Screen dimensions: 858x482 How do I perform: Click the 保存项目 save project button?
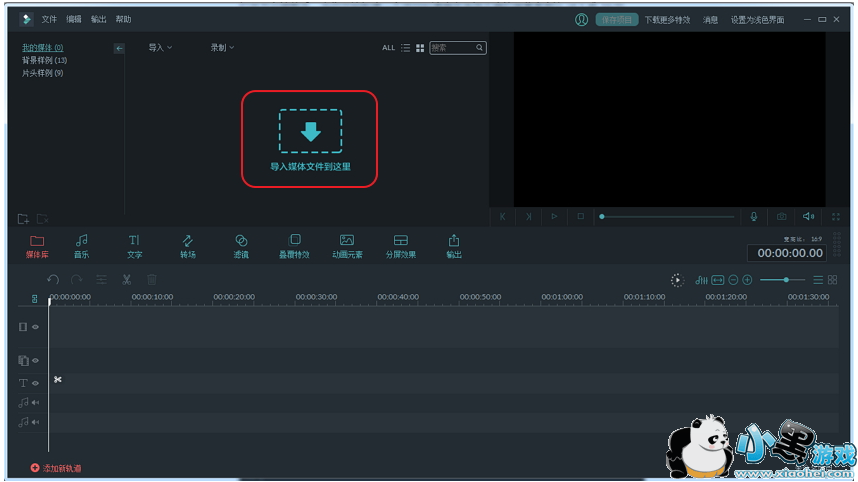coord(615,19)
